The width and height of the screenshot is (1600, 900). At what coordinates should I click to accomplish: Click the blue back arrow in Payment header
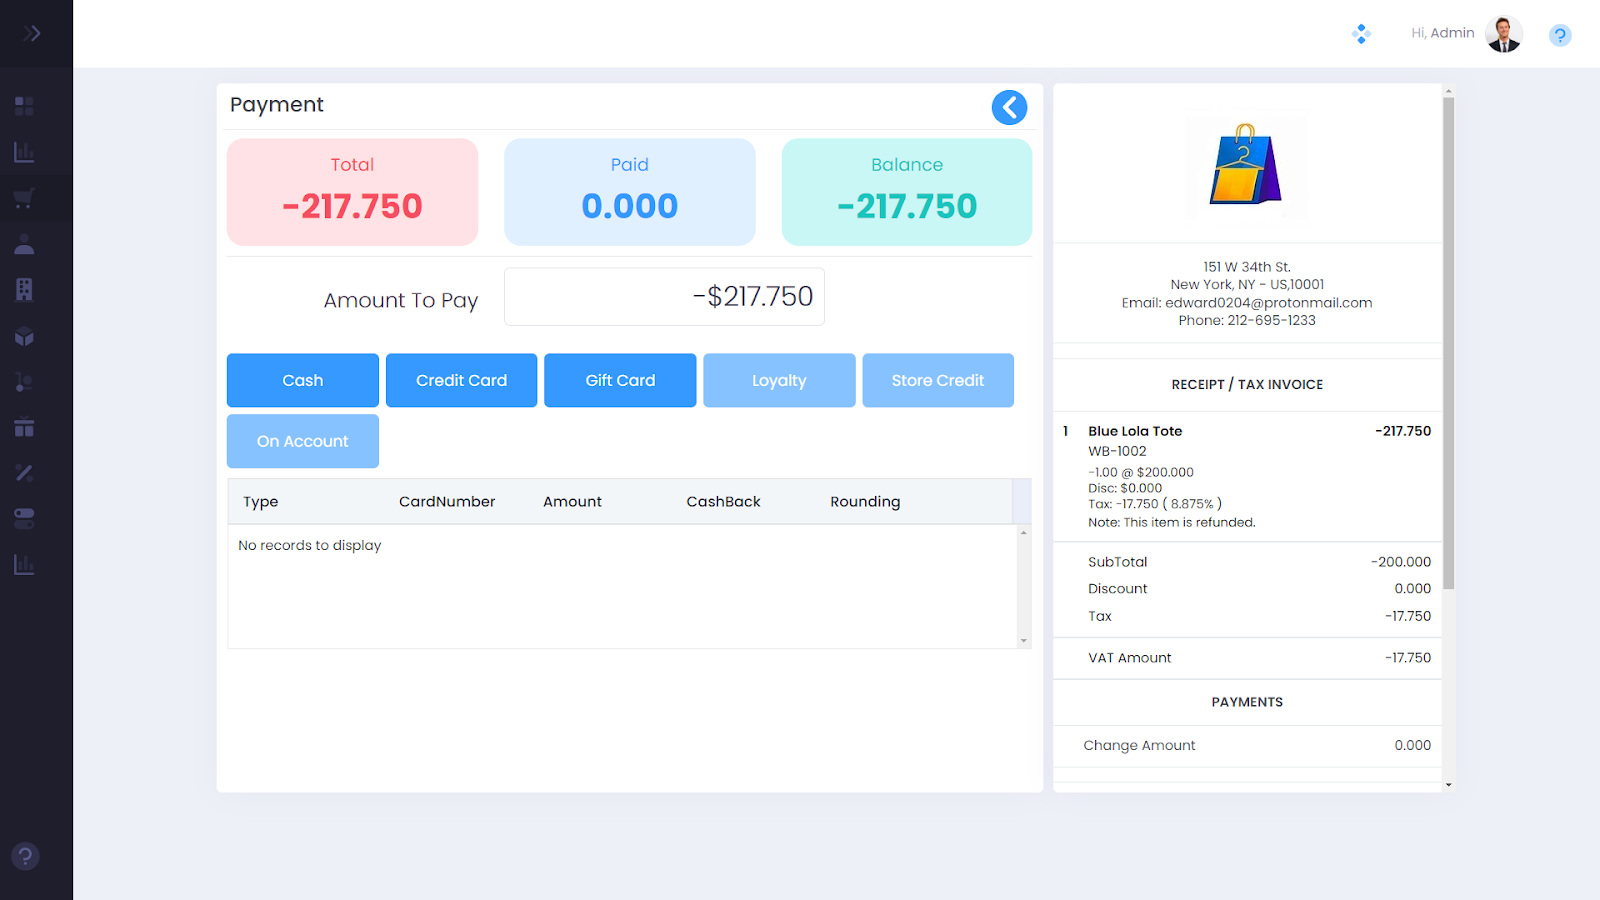[x=1009, y=107]
